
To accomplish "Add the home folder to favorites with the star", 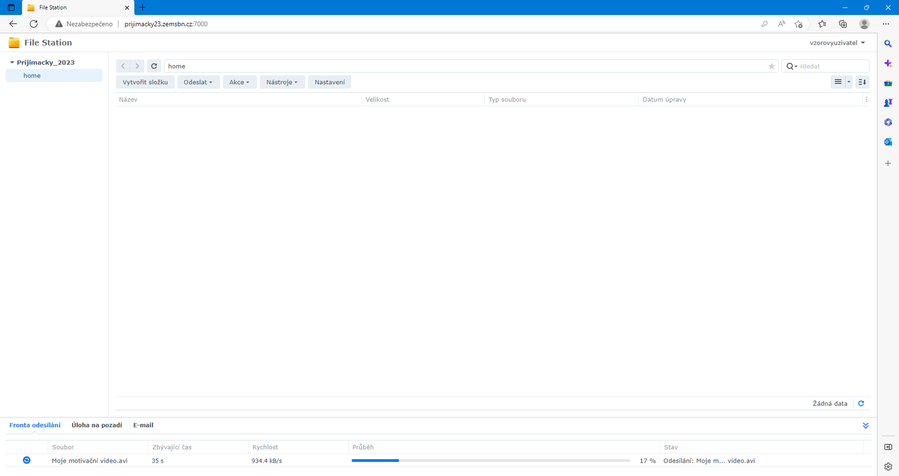I will pyautogui.click(x=771, y=66).
